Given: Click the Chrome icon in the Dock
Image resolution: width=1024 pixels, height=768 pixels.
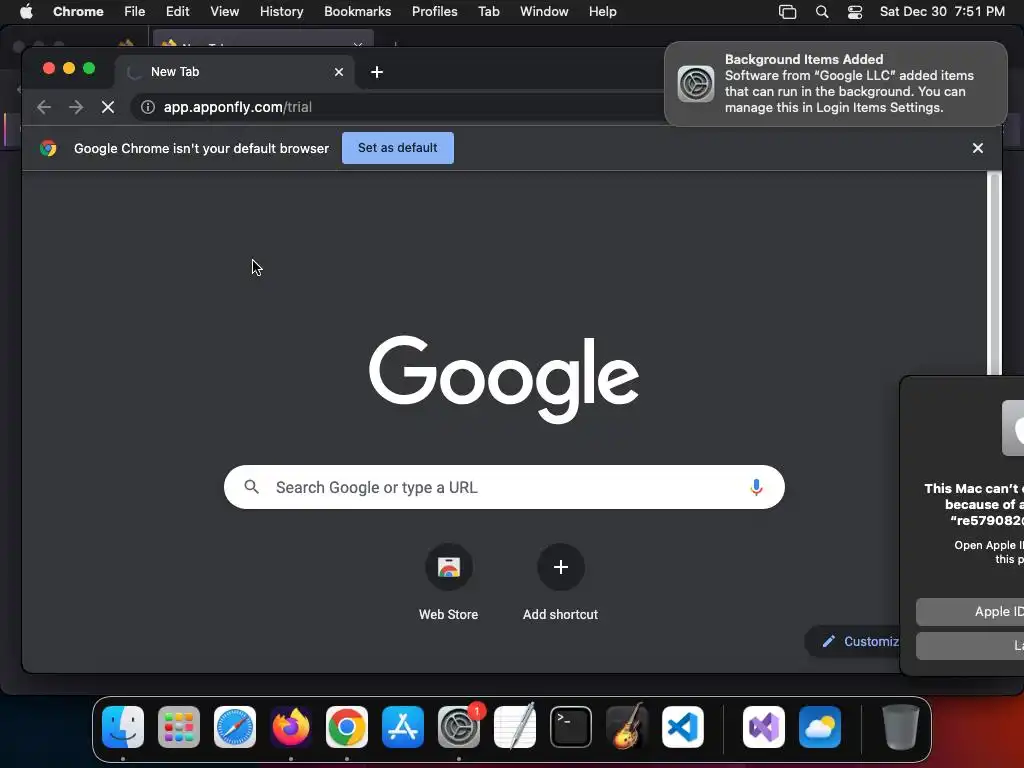Looking at the screenshot, I should [x=347, y=727].
